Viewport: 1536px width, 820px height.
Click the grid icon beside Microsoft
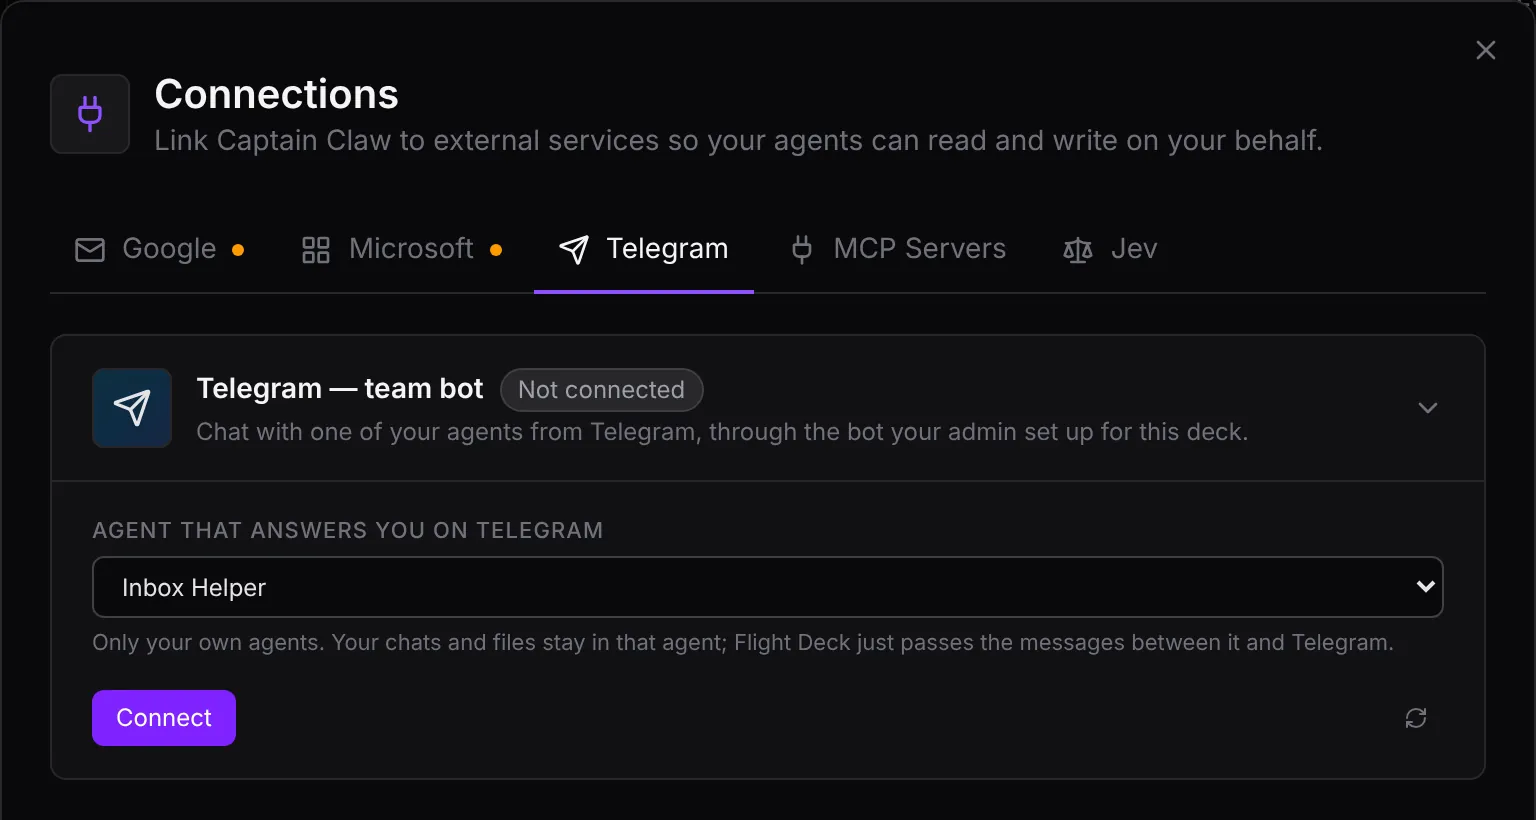click(x=316, y=250)
